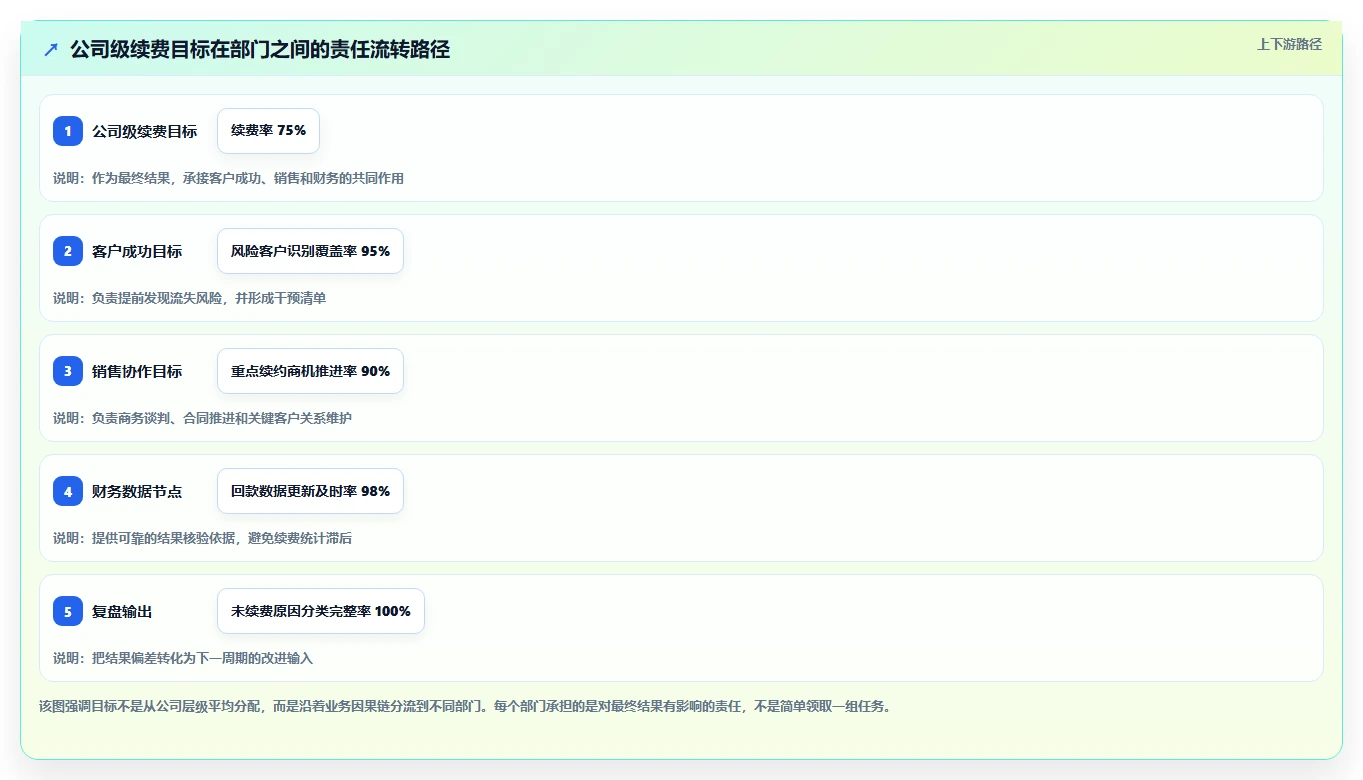Click step number badge 3
The height and width of the screenshot is (780, 1363).
(x=68, y=371)
